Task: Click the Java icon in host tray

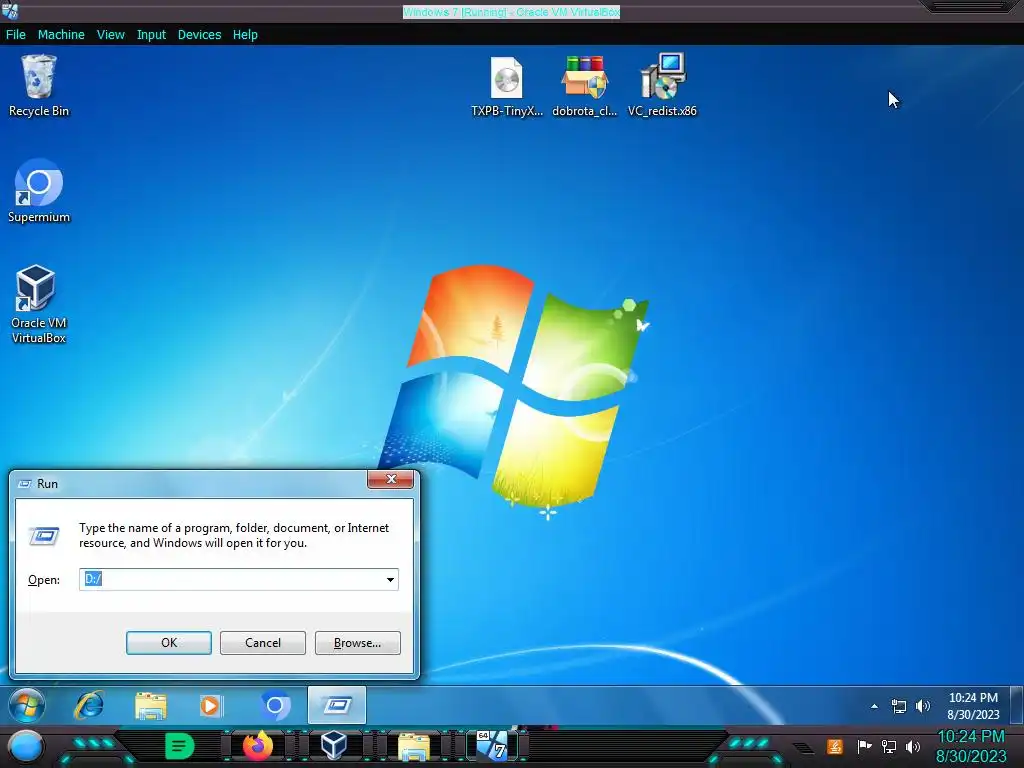Action: (835, 746)
